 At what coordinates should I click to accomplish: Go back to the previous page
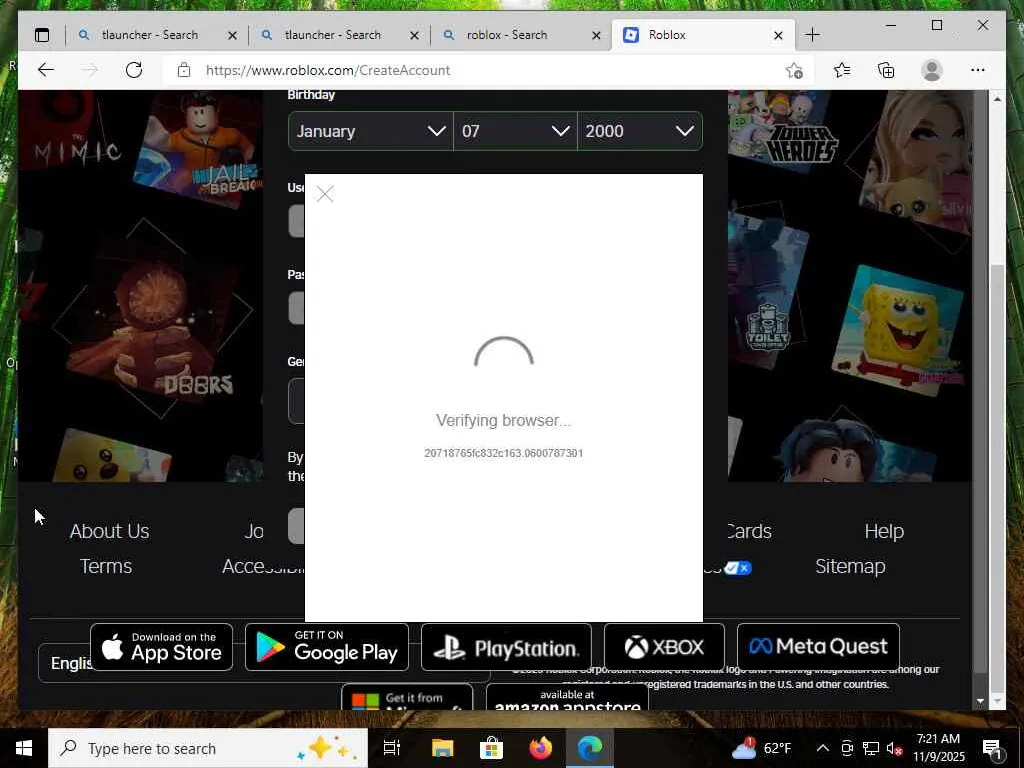pyautogui.click(x=46, y=70)
